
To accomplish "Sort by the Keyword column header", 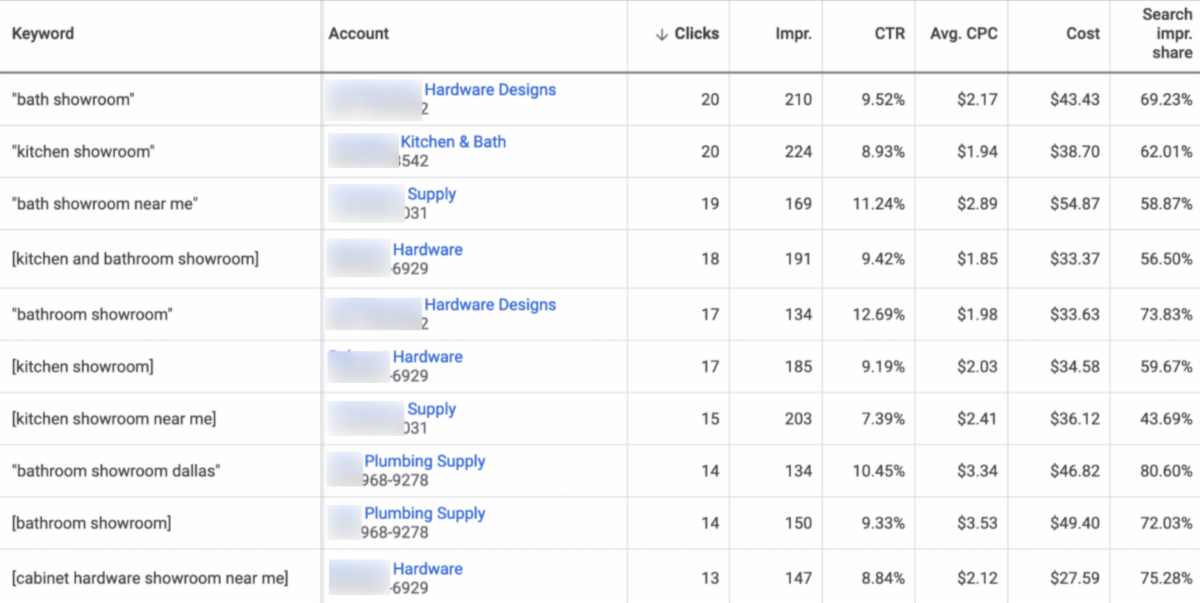I will point(43,33).
